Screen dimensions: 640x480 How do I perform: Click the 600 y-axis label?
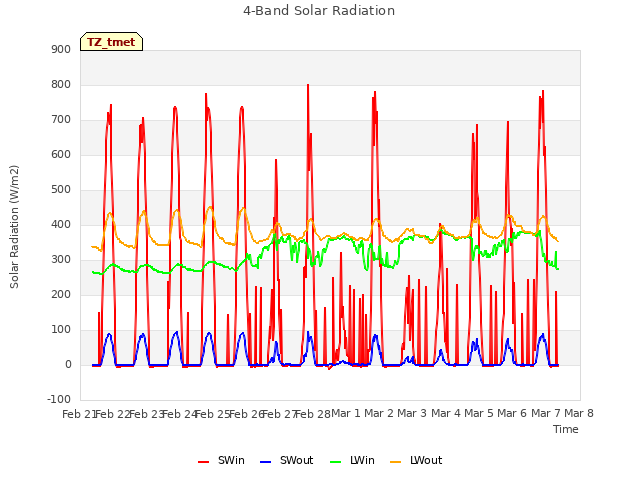(61, 155)
